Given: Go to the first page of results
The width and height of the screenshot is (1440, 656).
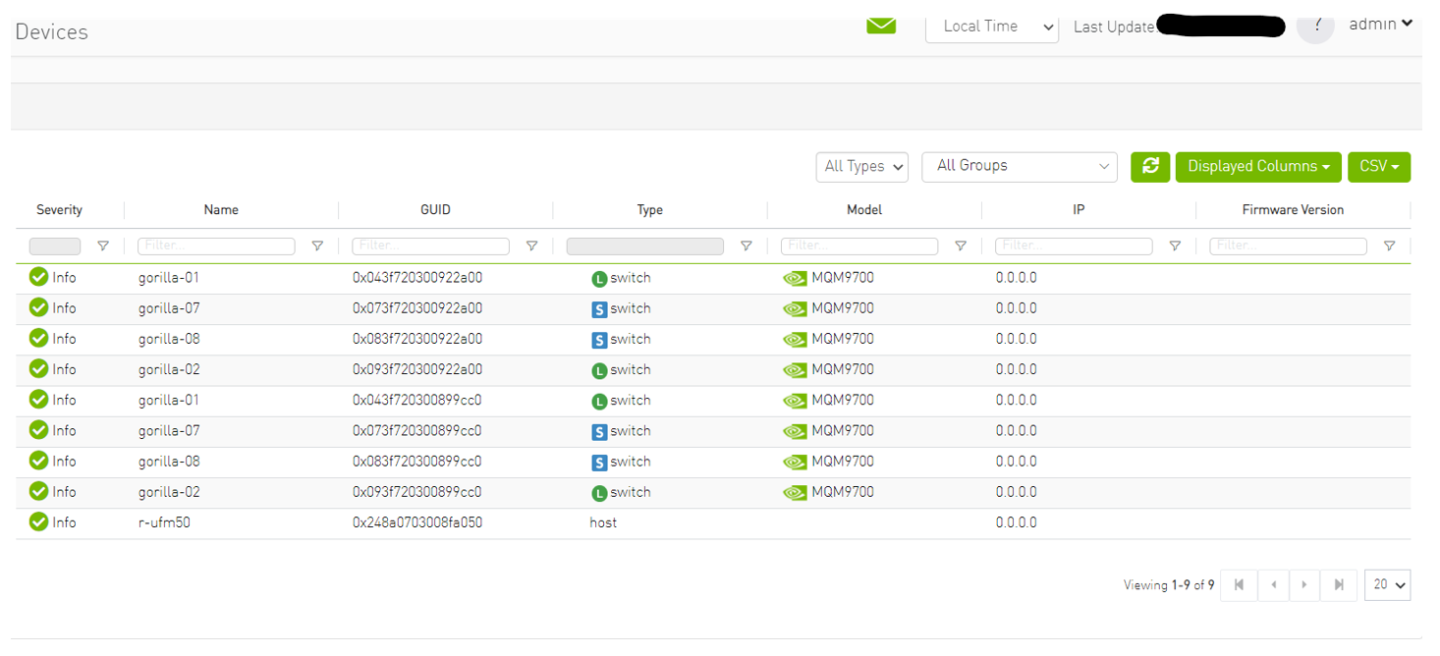Looking at the screenshot, I should (x=1239, y=585).
